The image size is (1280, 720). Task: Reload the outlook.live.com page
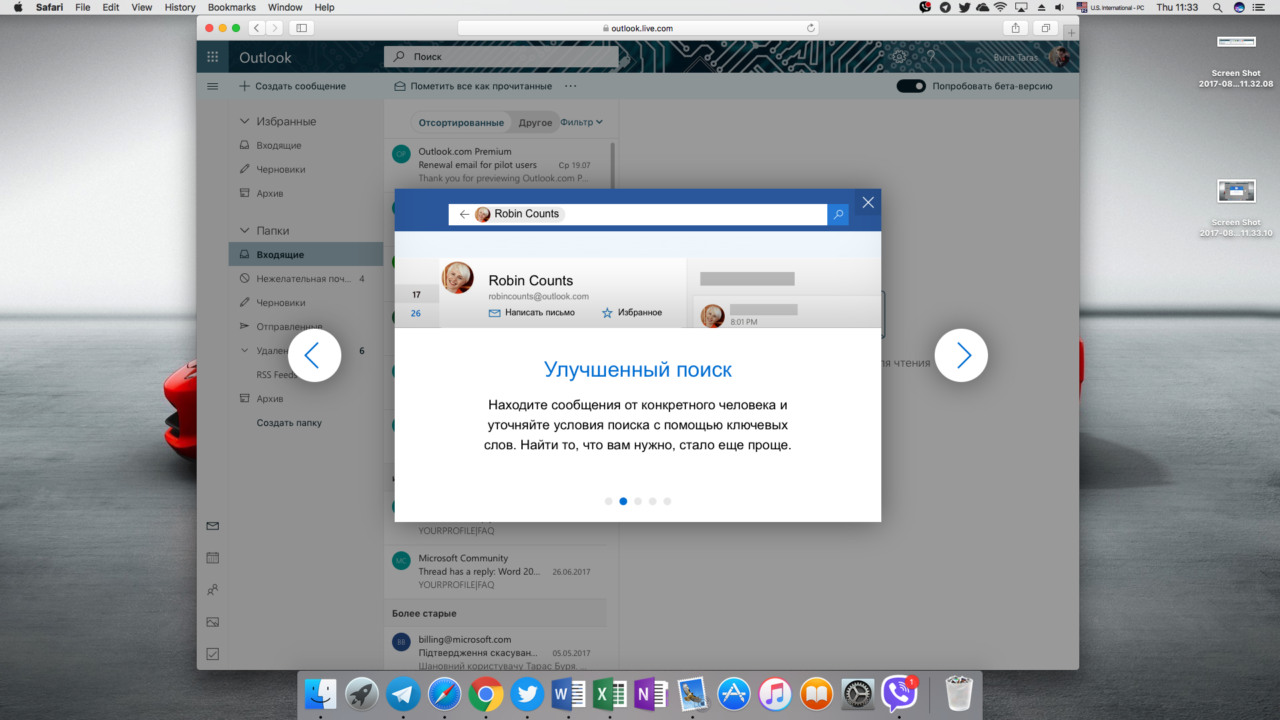[x=810, y=28]
